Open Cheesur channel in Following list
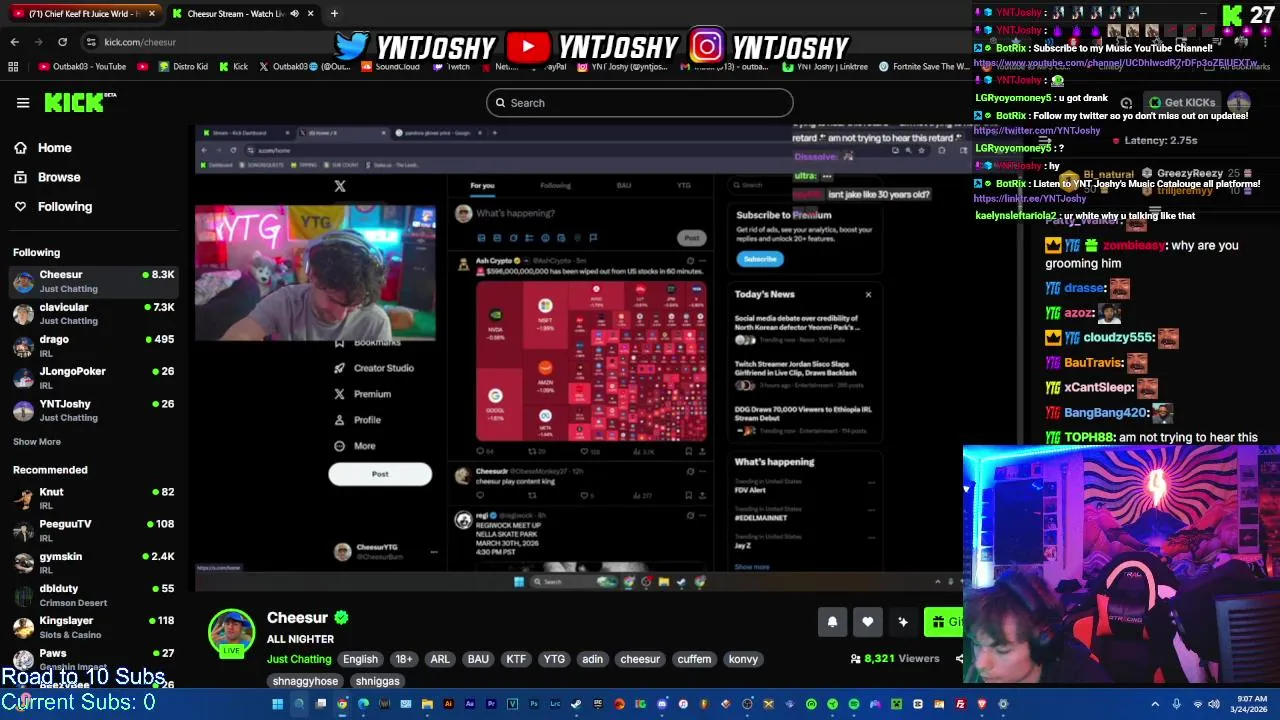The image size is (1280, 720). (93, 282)
